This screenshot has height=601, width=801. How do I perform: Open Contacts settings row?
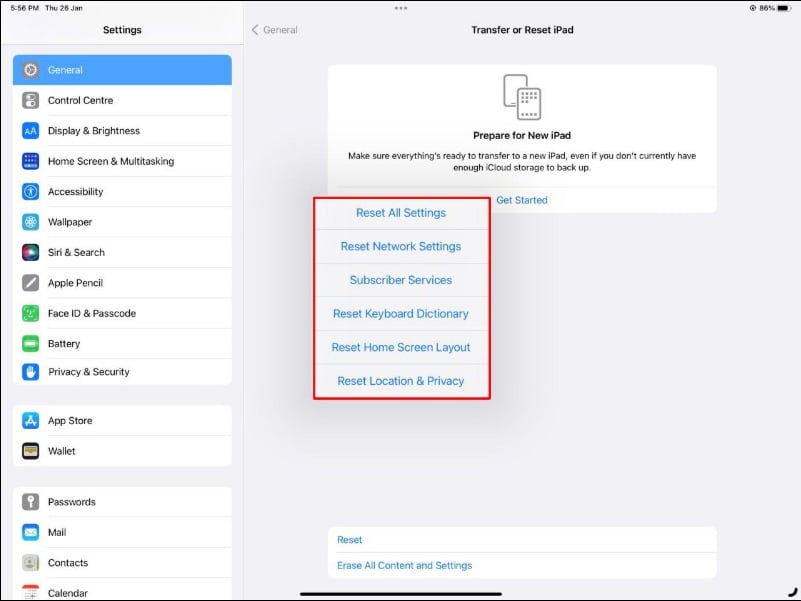pos(122,563)
